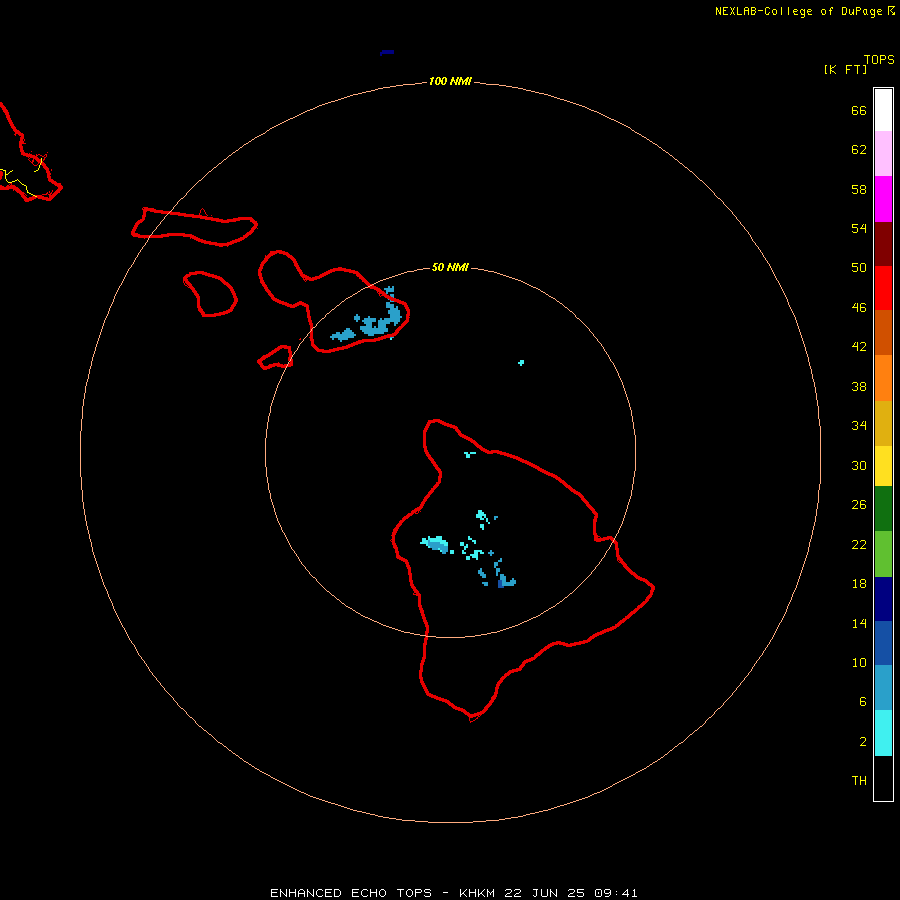The height and width of the screenshot is (900, 900).
Task: Click the dark blue echo near the top edge
Action: click(387, 53)
